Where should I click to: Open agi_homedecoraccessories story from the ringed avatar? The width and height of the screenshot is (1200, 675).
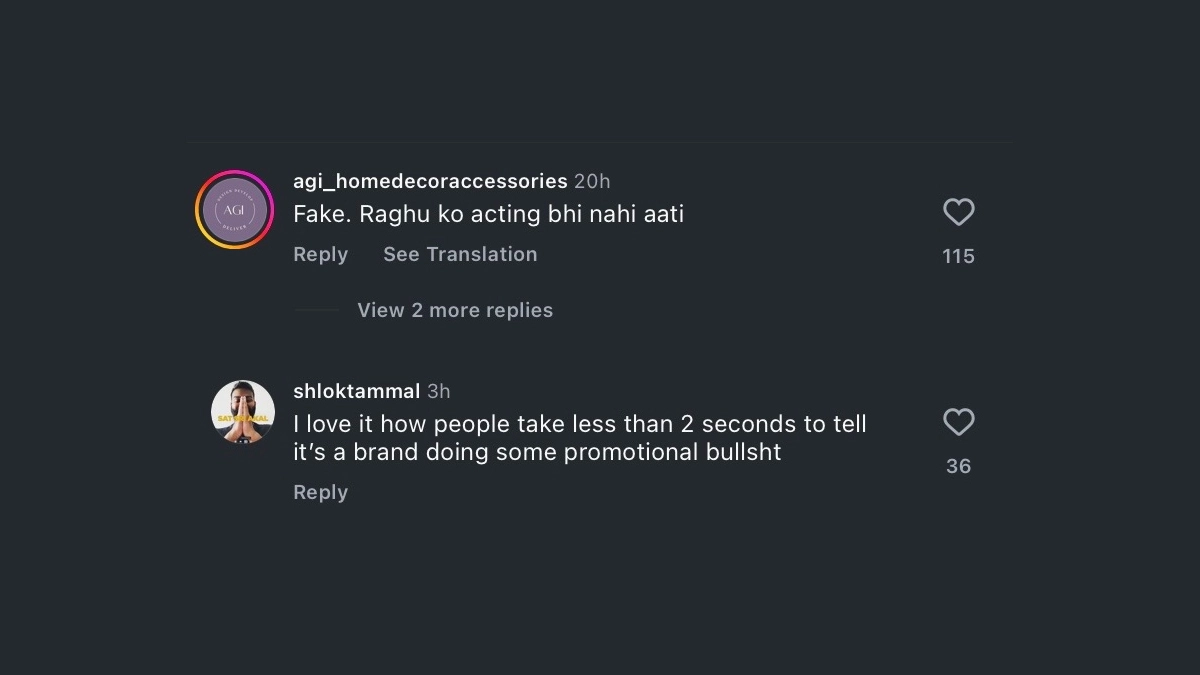(234, 210)
